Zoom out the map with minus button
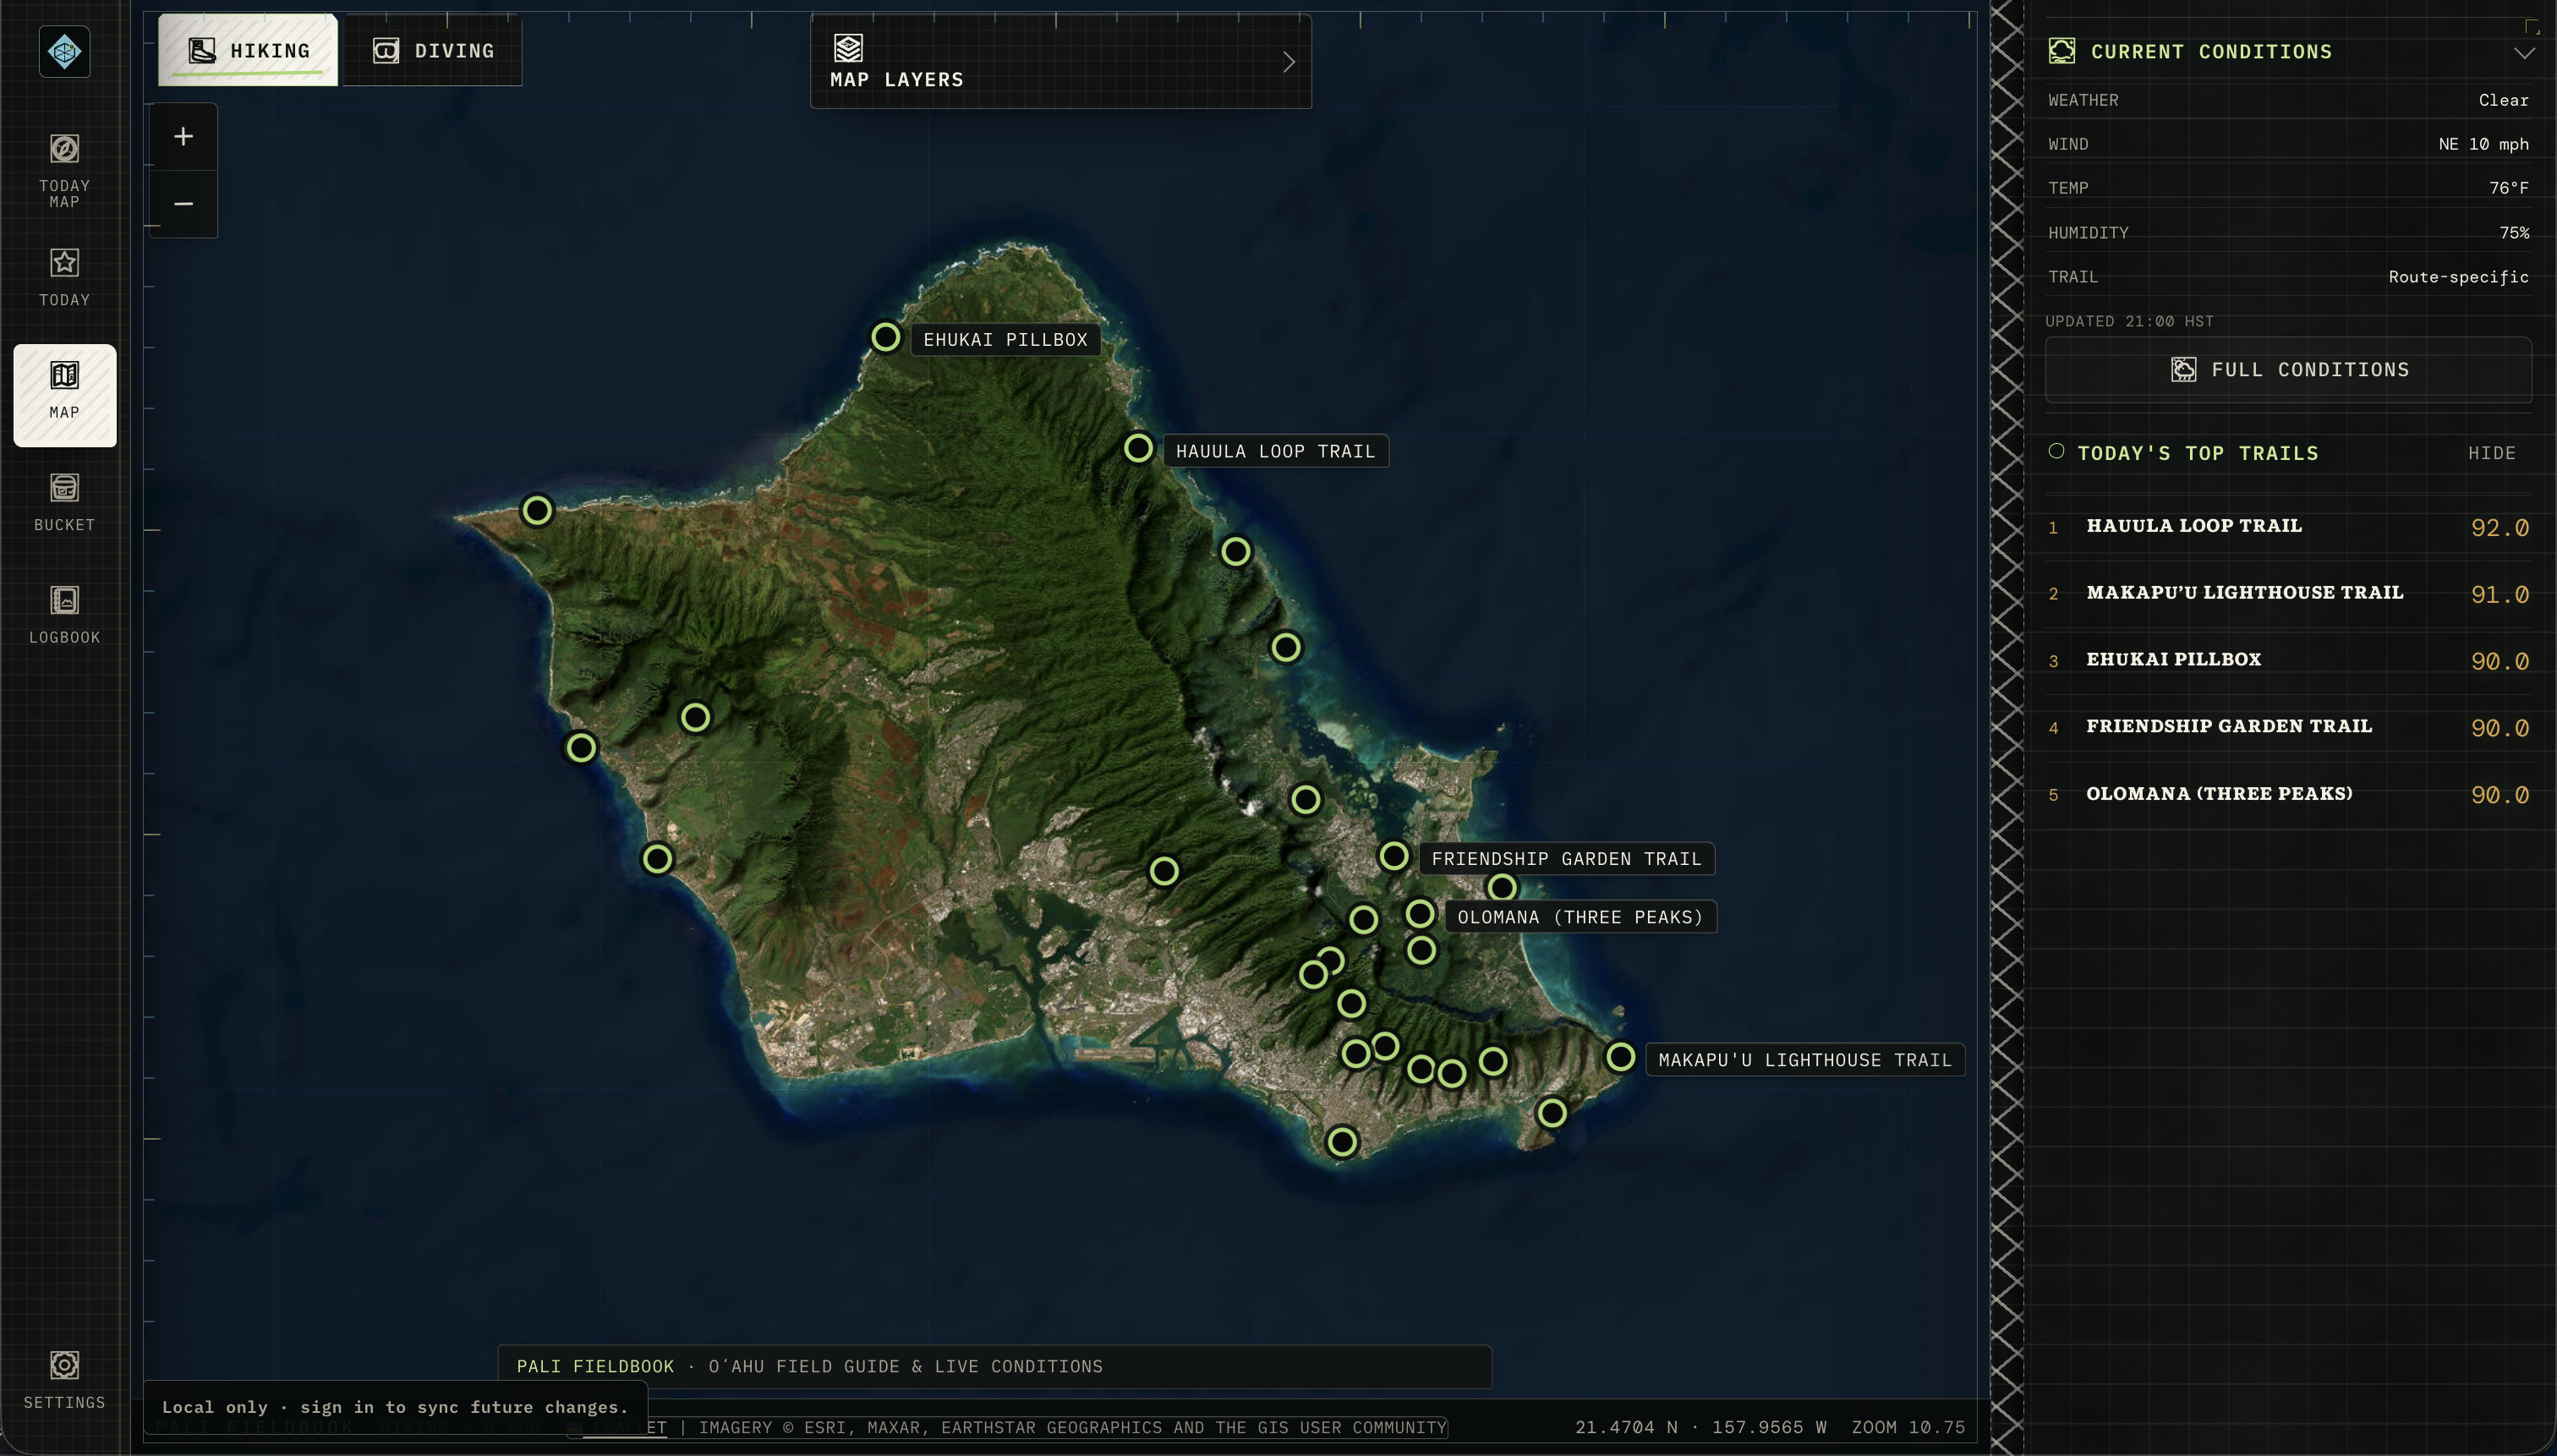 point(183,204)
